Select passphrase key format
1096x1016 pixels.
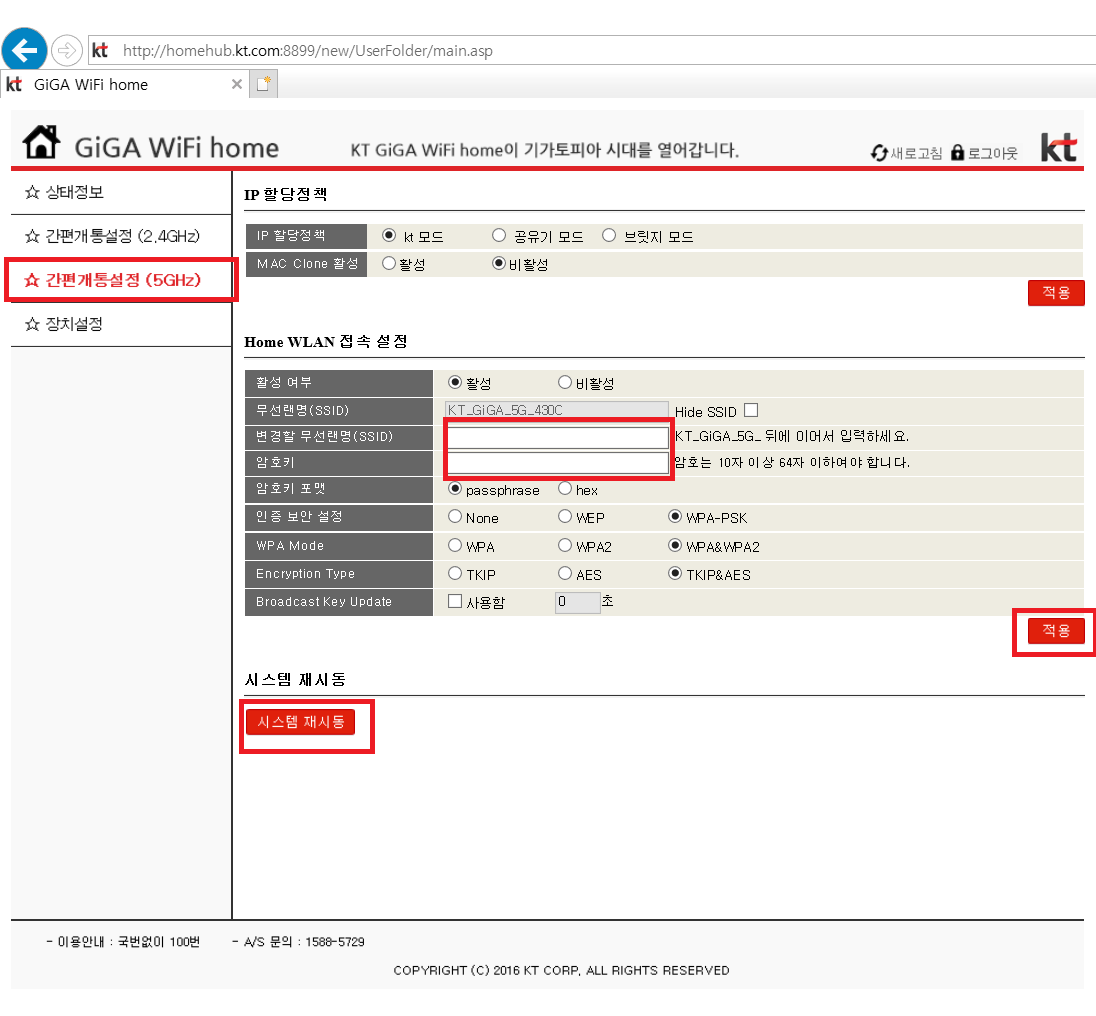455,488
